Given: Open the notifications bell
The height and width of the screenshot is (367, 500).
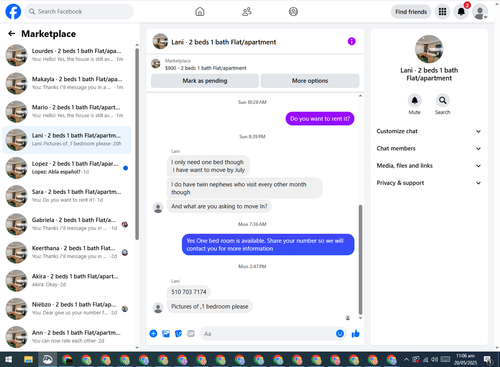Looking at the screenshot, I should point(461,12).
